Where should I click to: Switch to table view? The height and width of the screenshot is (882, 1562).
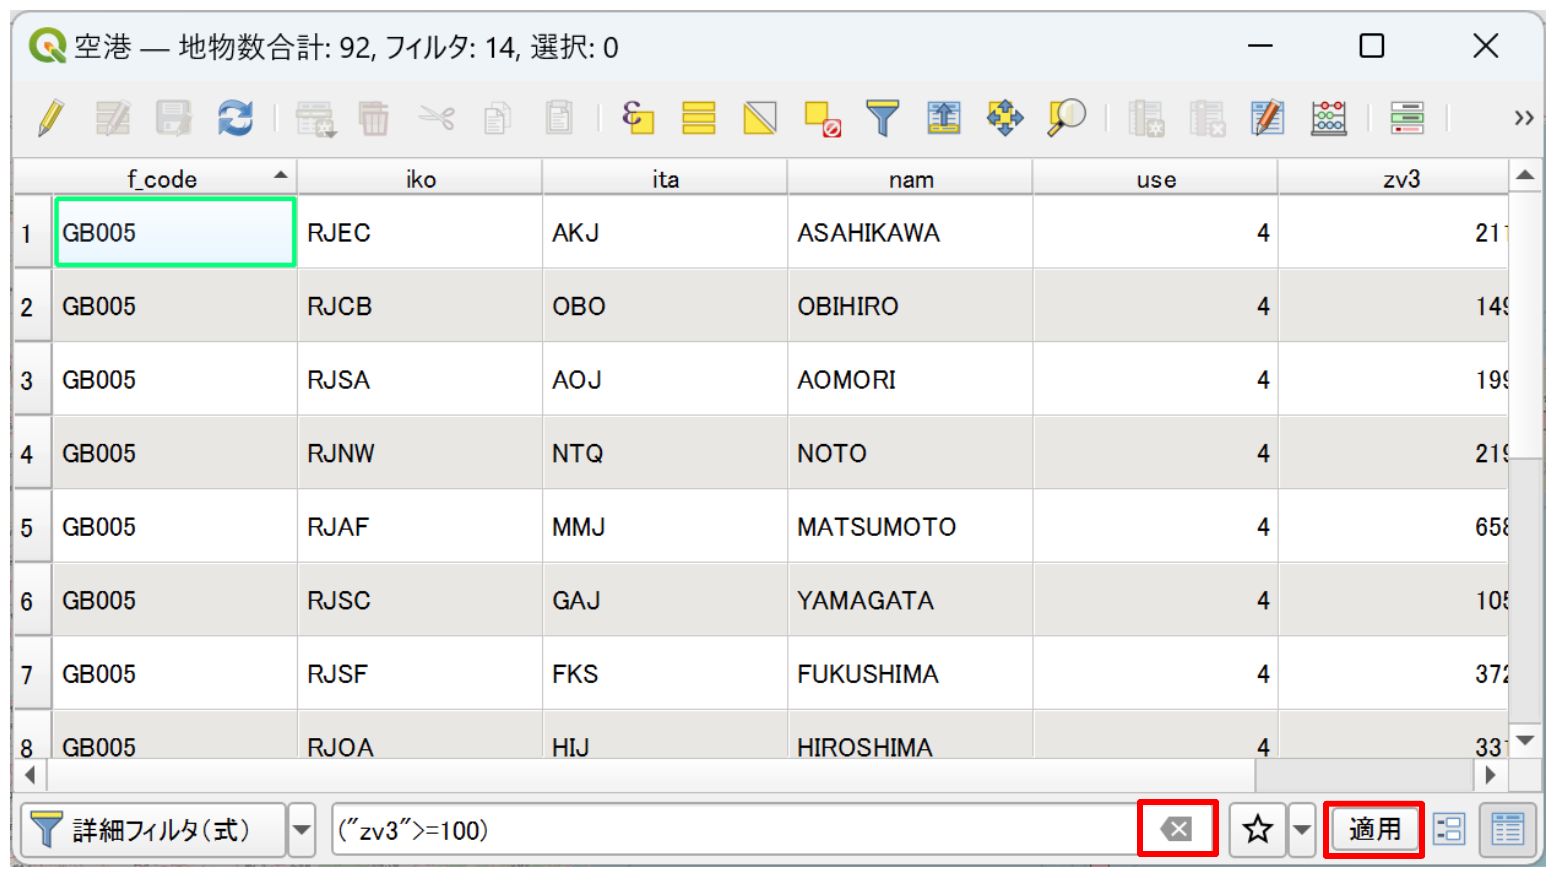1507,829
